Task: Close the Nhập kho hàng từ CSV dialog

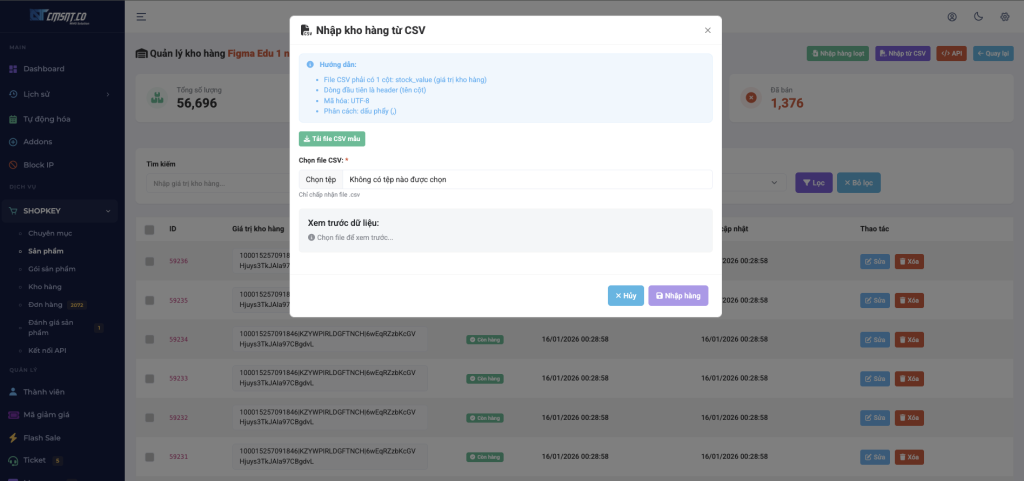Action: (x=707, y=30)
